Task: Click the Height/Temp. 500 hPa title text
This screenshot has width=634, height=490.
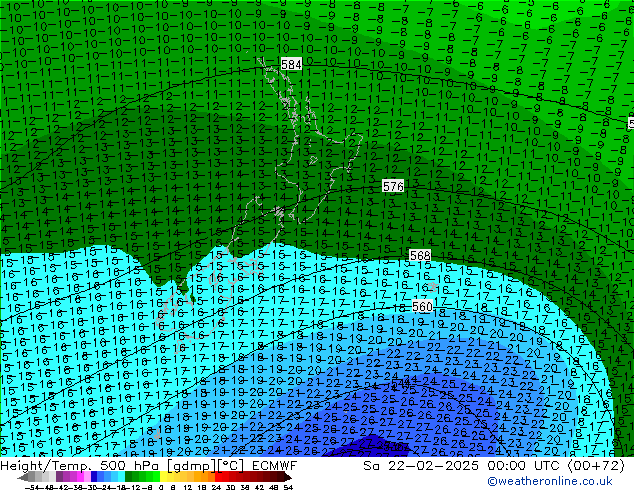Action: pyautogui.click(x=80, y=466)
